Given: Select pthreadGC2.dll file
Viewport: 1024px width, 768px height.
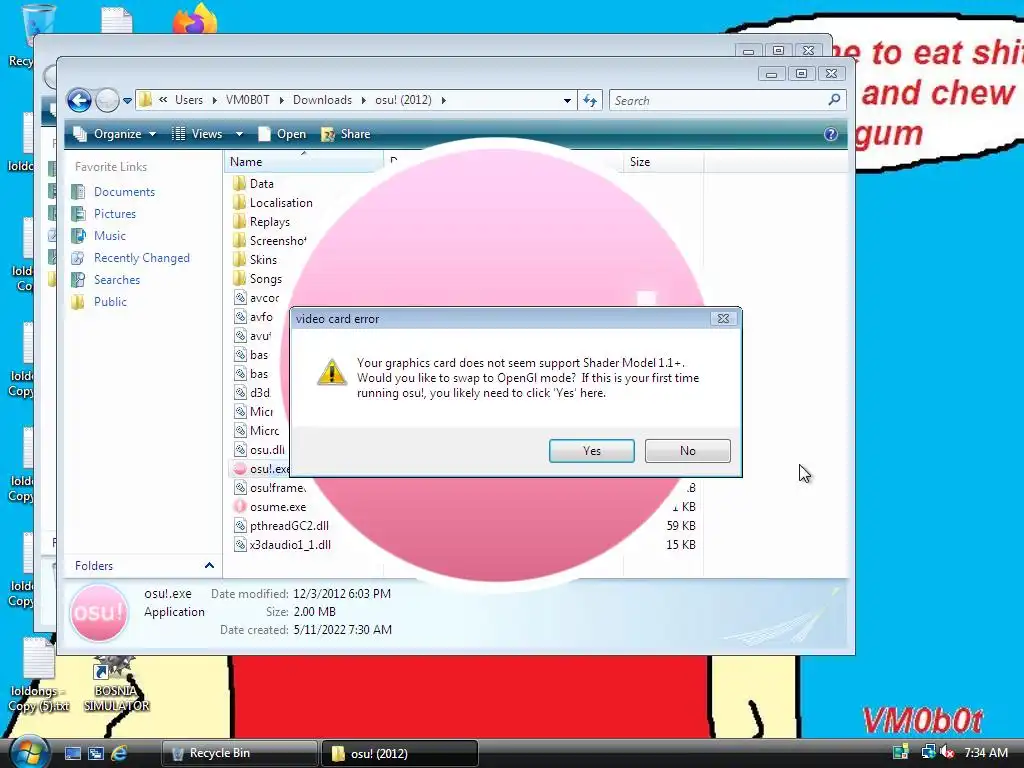Looking at the screenshot, I should coord(289,525).
